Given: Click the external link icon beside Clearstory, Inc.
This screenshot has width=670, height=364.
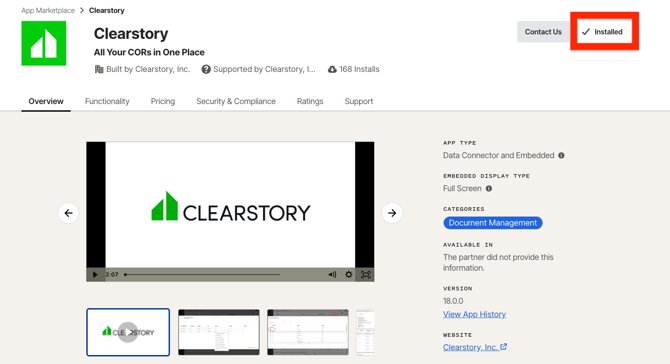Looking at the screenshot, I should click(504, 347).
